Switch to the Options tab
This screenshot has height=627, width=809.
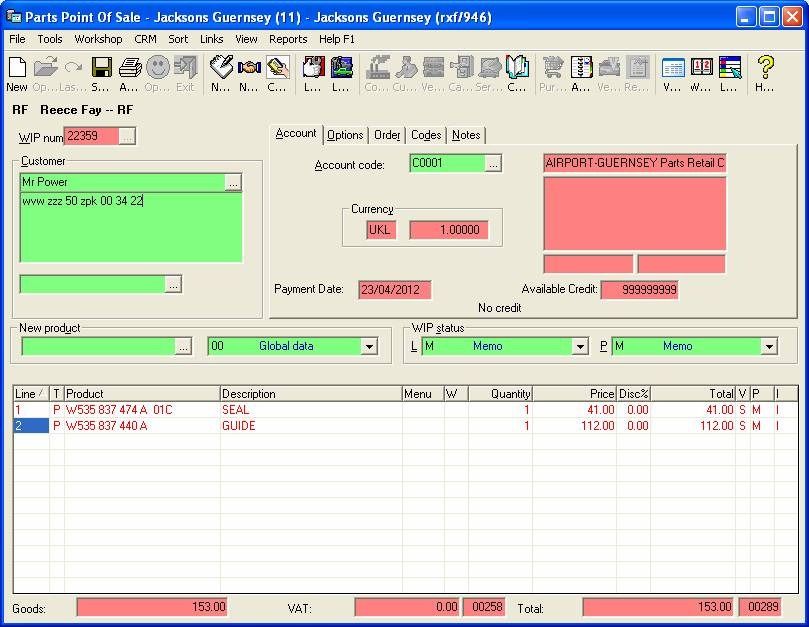coord(345,135)
